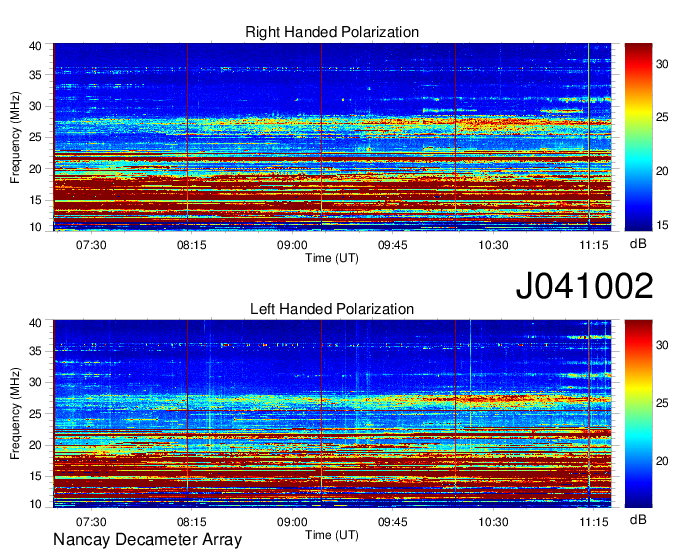The height and width of the screenshot is (552, 680).
Task: Click the 11:15 tick label under the bottom plot
Action: 594,522
